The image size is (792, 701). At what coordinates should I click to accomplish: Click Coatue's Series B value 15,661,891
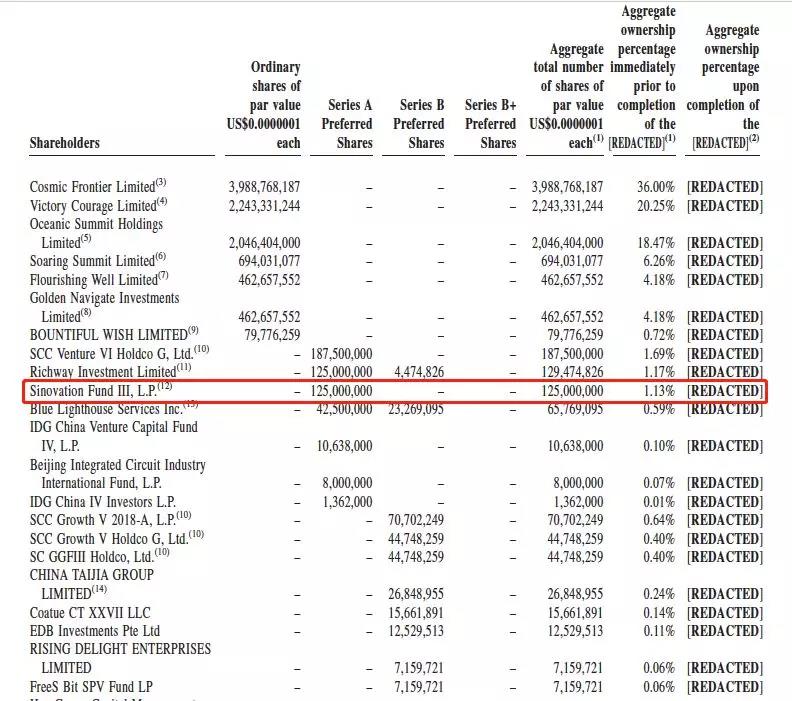pos(416,613)
